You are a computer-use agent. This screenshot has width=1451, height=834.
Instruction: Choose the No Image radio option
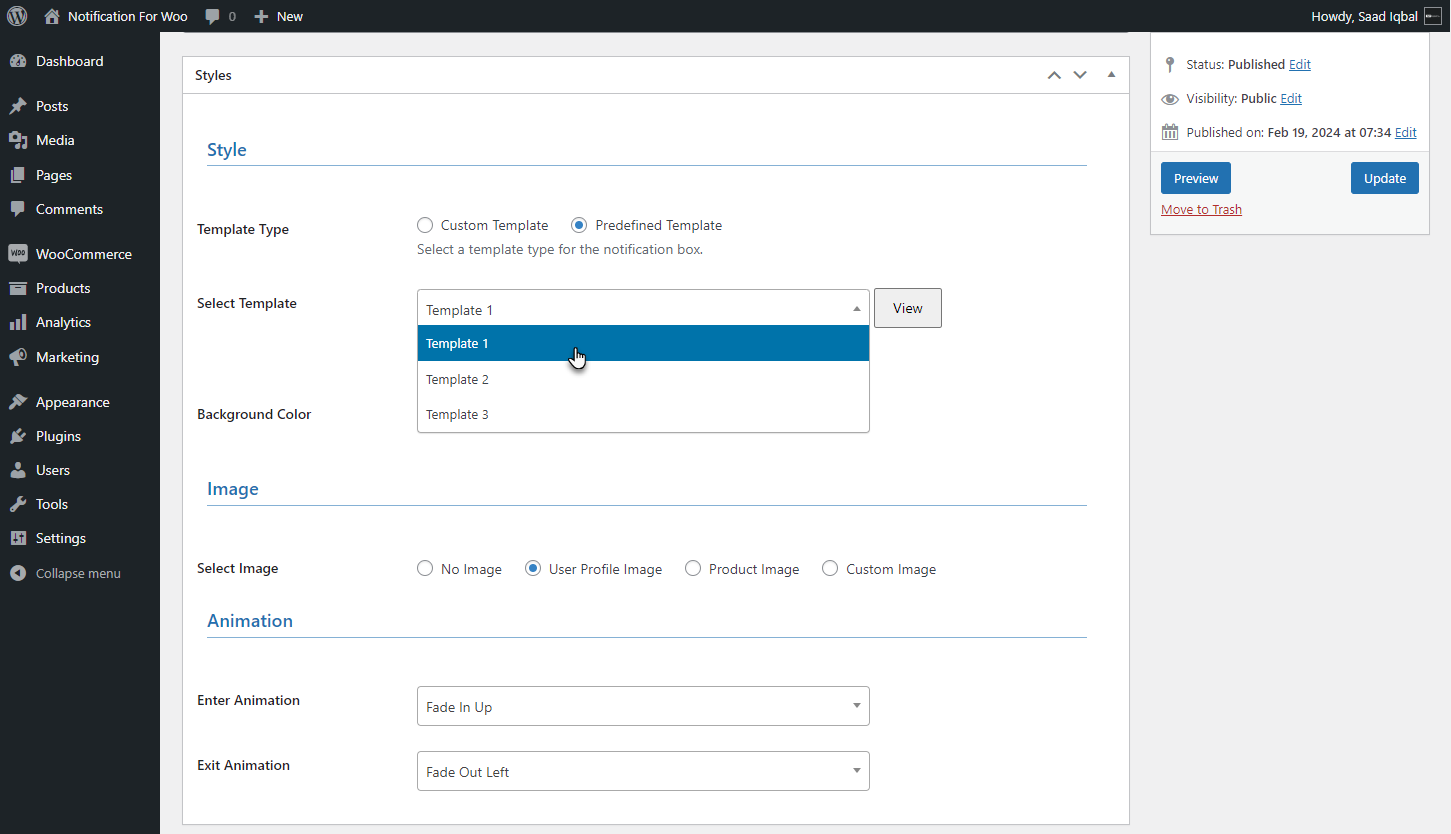click(x=425, y=568)
